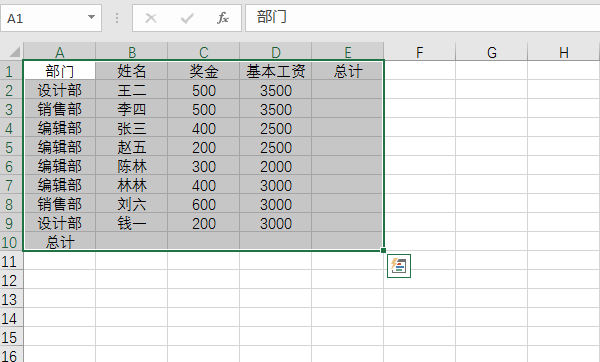Click the Insert Function fx icon

click(223, 18)
